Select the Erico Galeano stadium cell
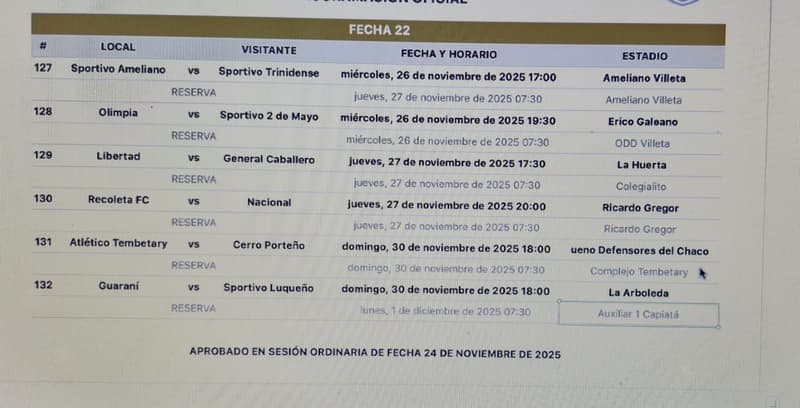The width and height of the screenshot is (800, 408). tap(644, 122)
